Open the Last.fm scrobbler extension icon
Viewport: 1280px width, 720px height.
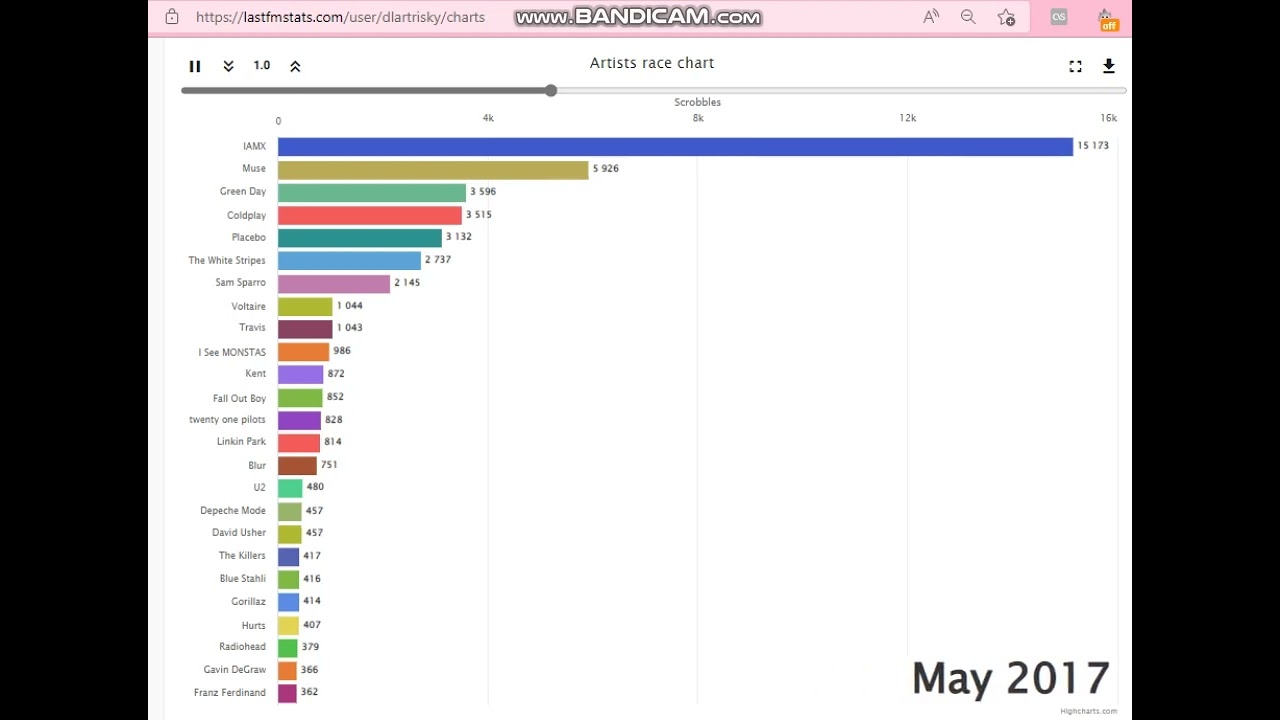click(x=1059, y=17)
